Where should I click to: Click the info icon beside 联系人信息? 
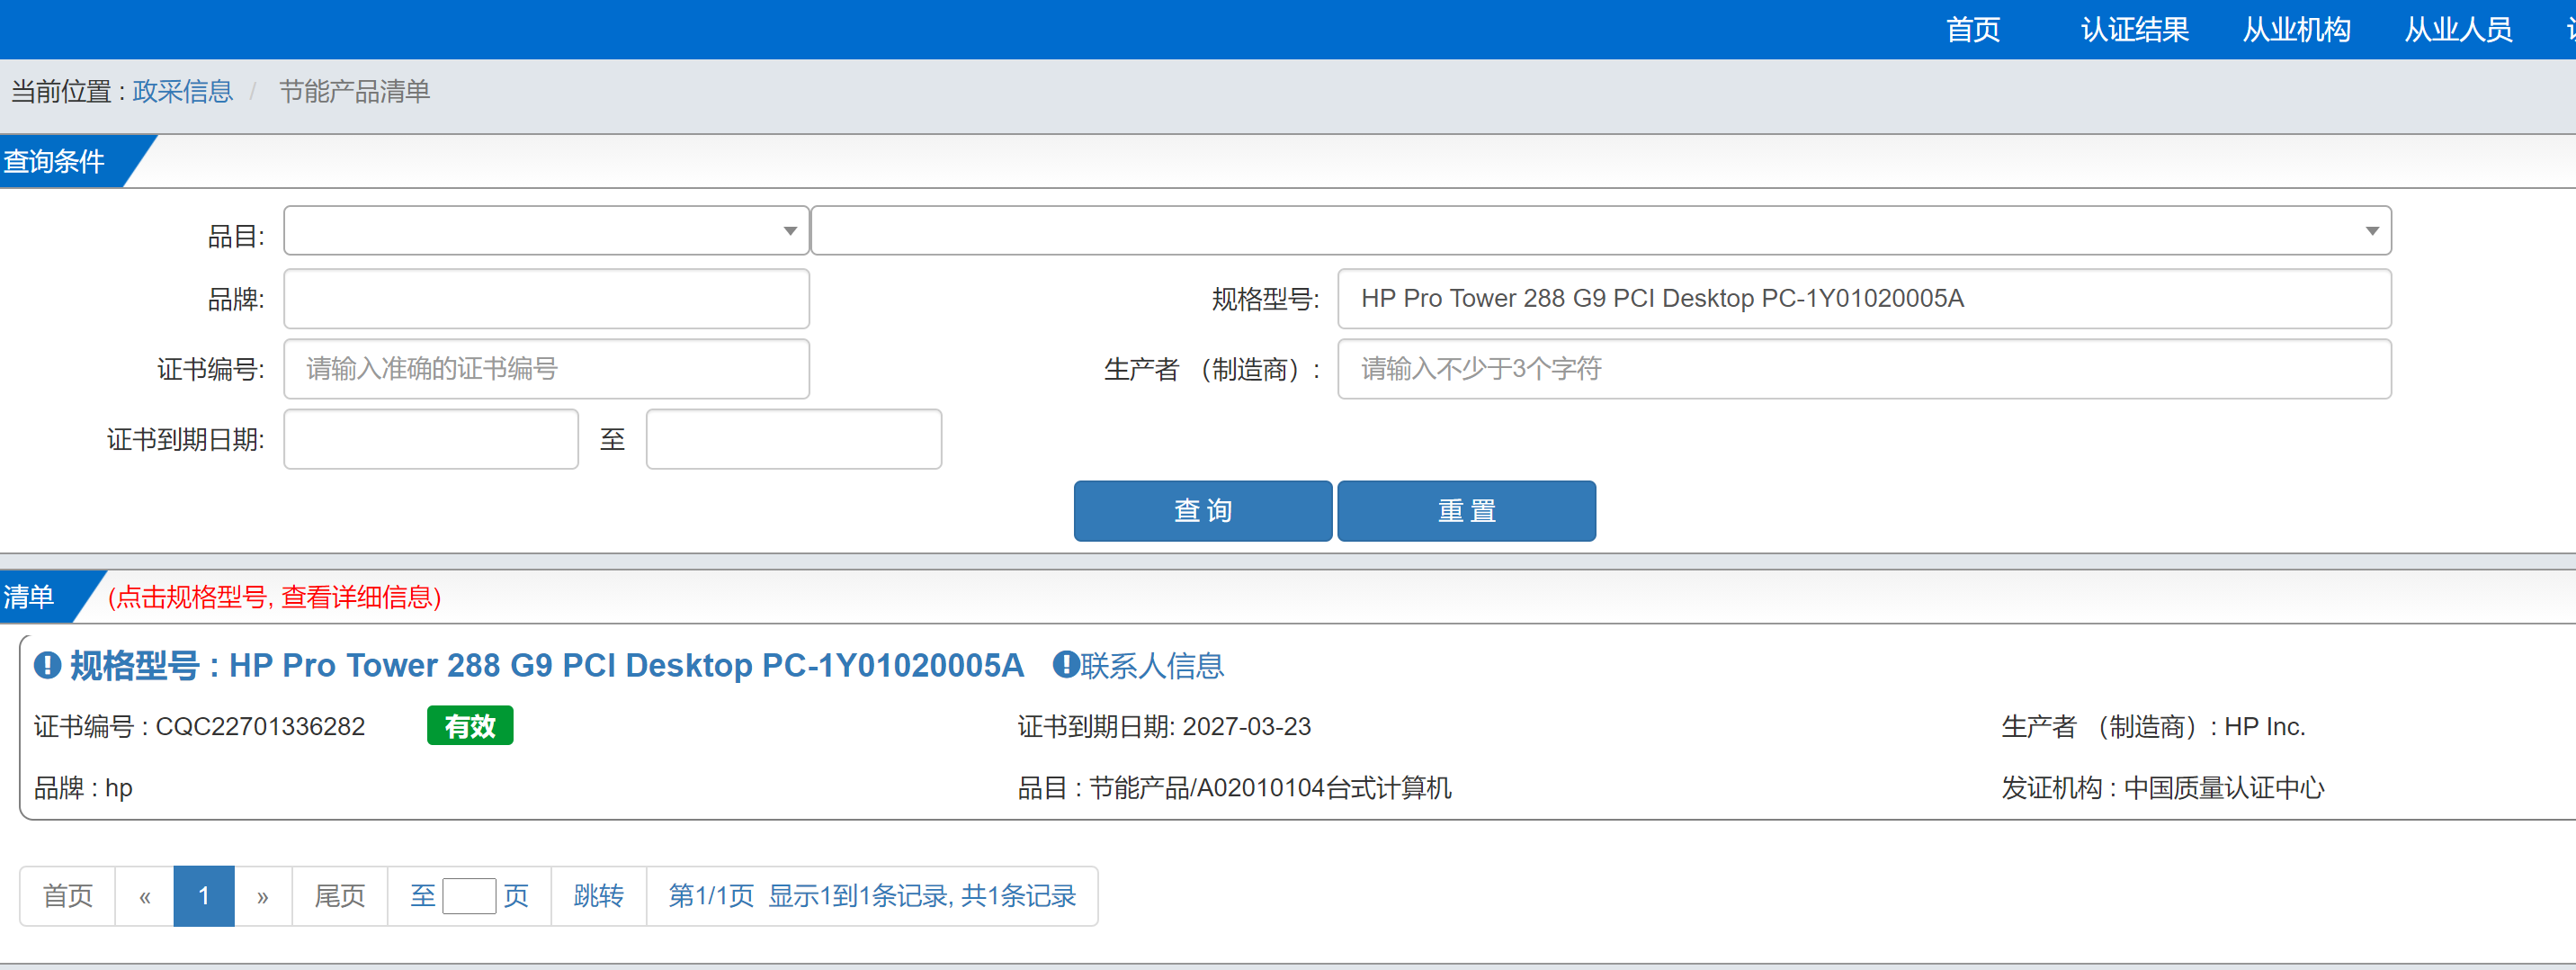1065,665
